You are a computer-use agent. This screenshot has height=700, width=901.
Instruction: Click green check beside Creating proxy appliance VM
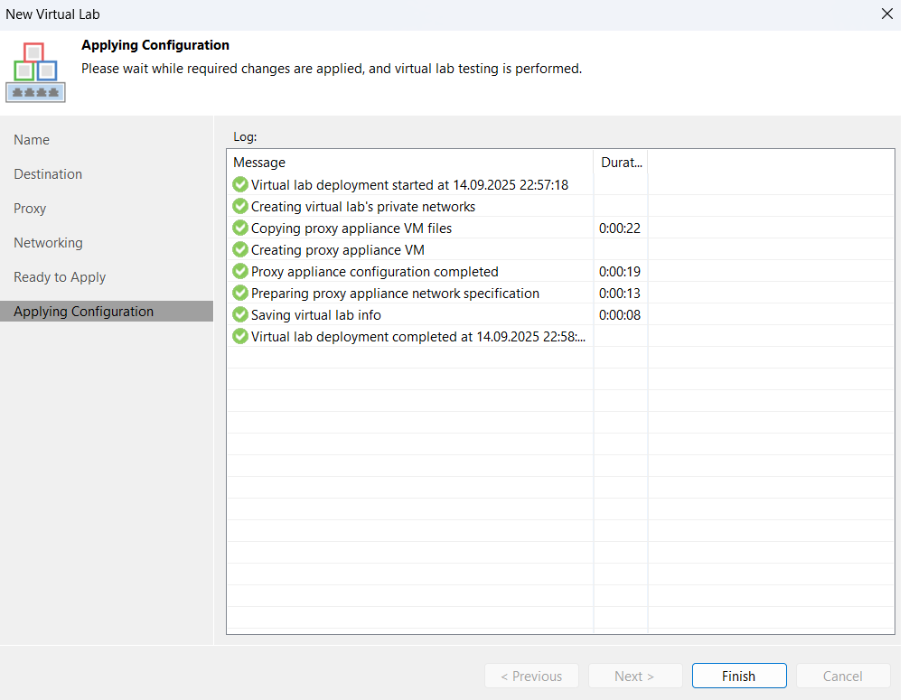[240, 250]
